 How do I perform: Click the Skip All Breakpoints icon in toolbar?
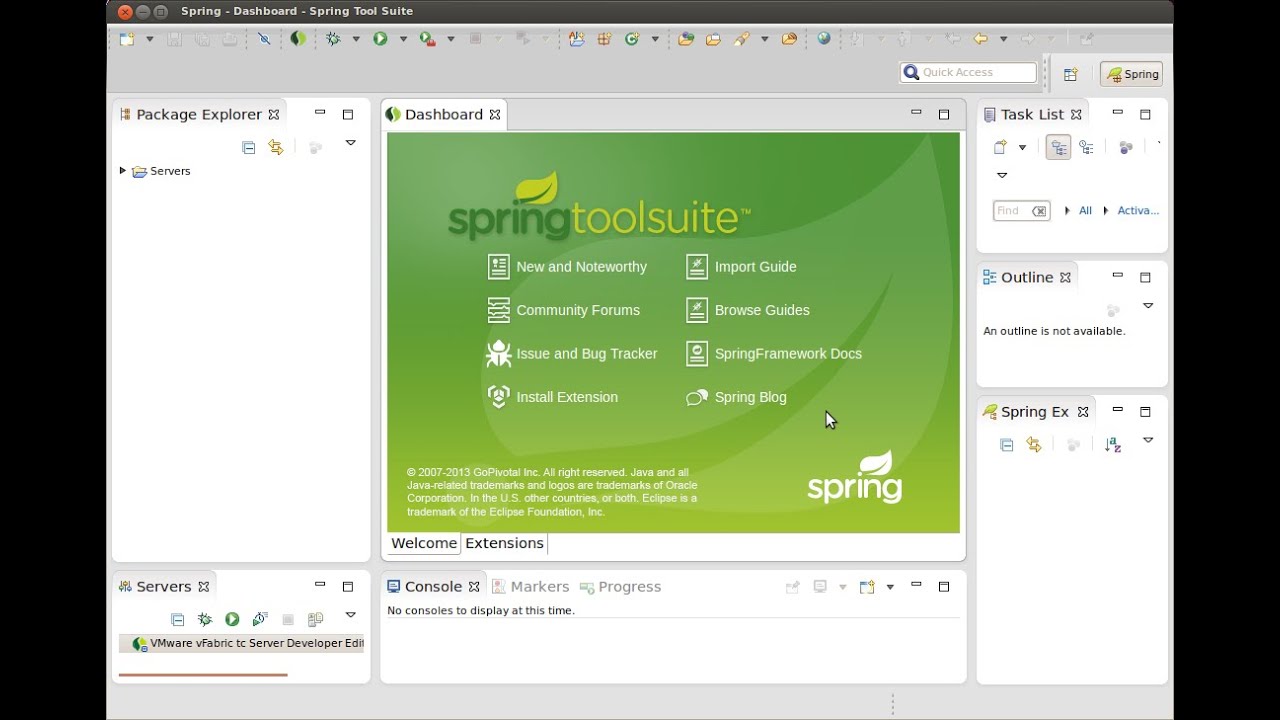(264, 39)
